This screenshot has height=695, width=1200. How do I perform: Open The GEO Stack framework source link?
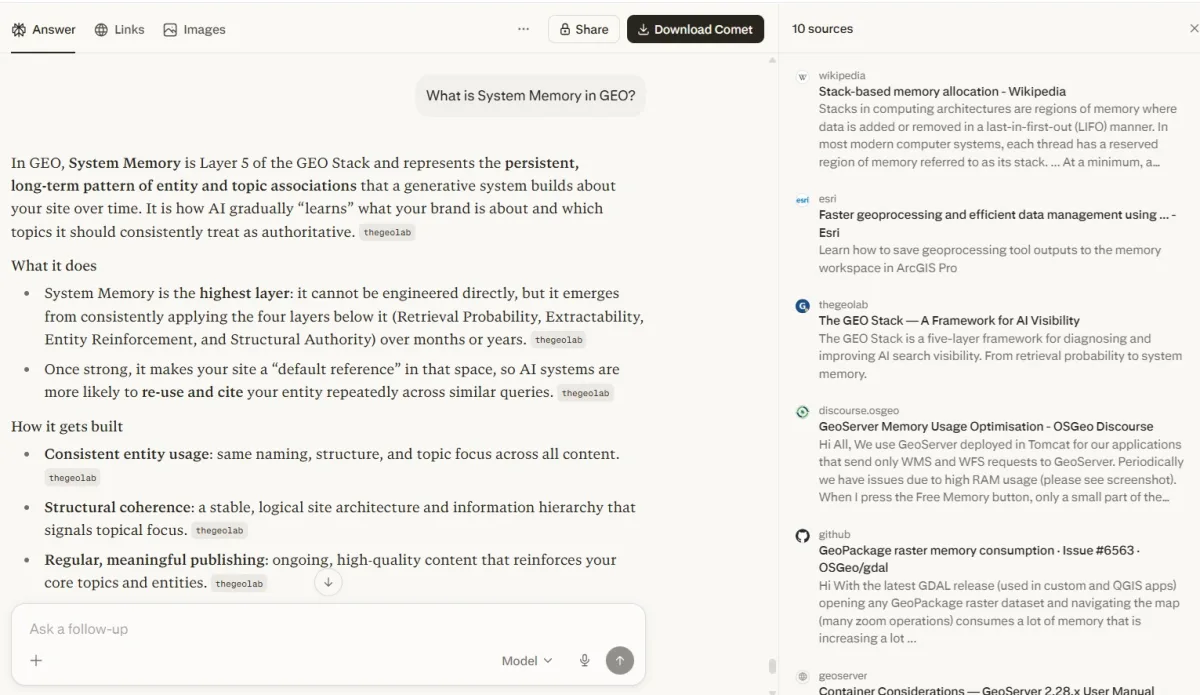pyautogui.click(x=949, y=321)
